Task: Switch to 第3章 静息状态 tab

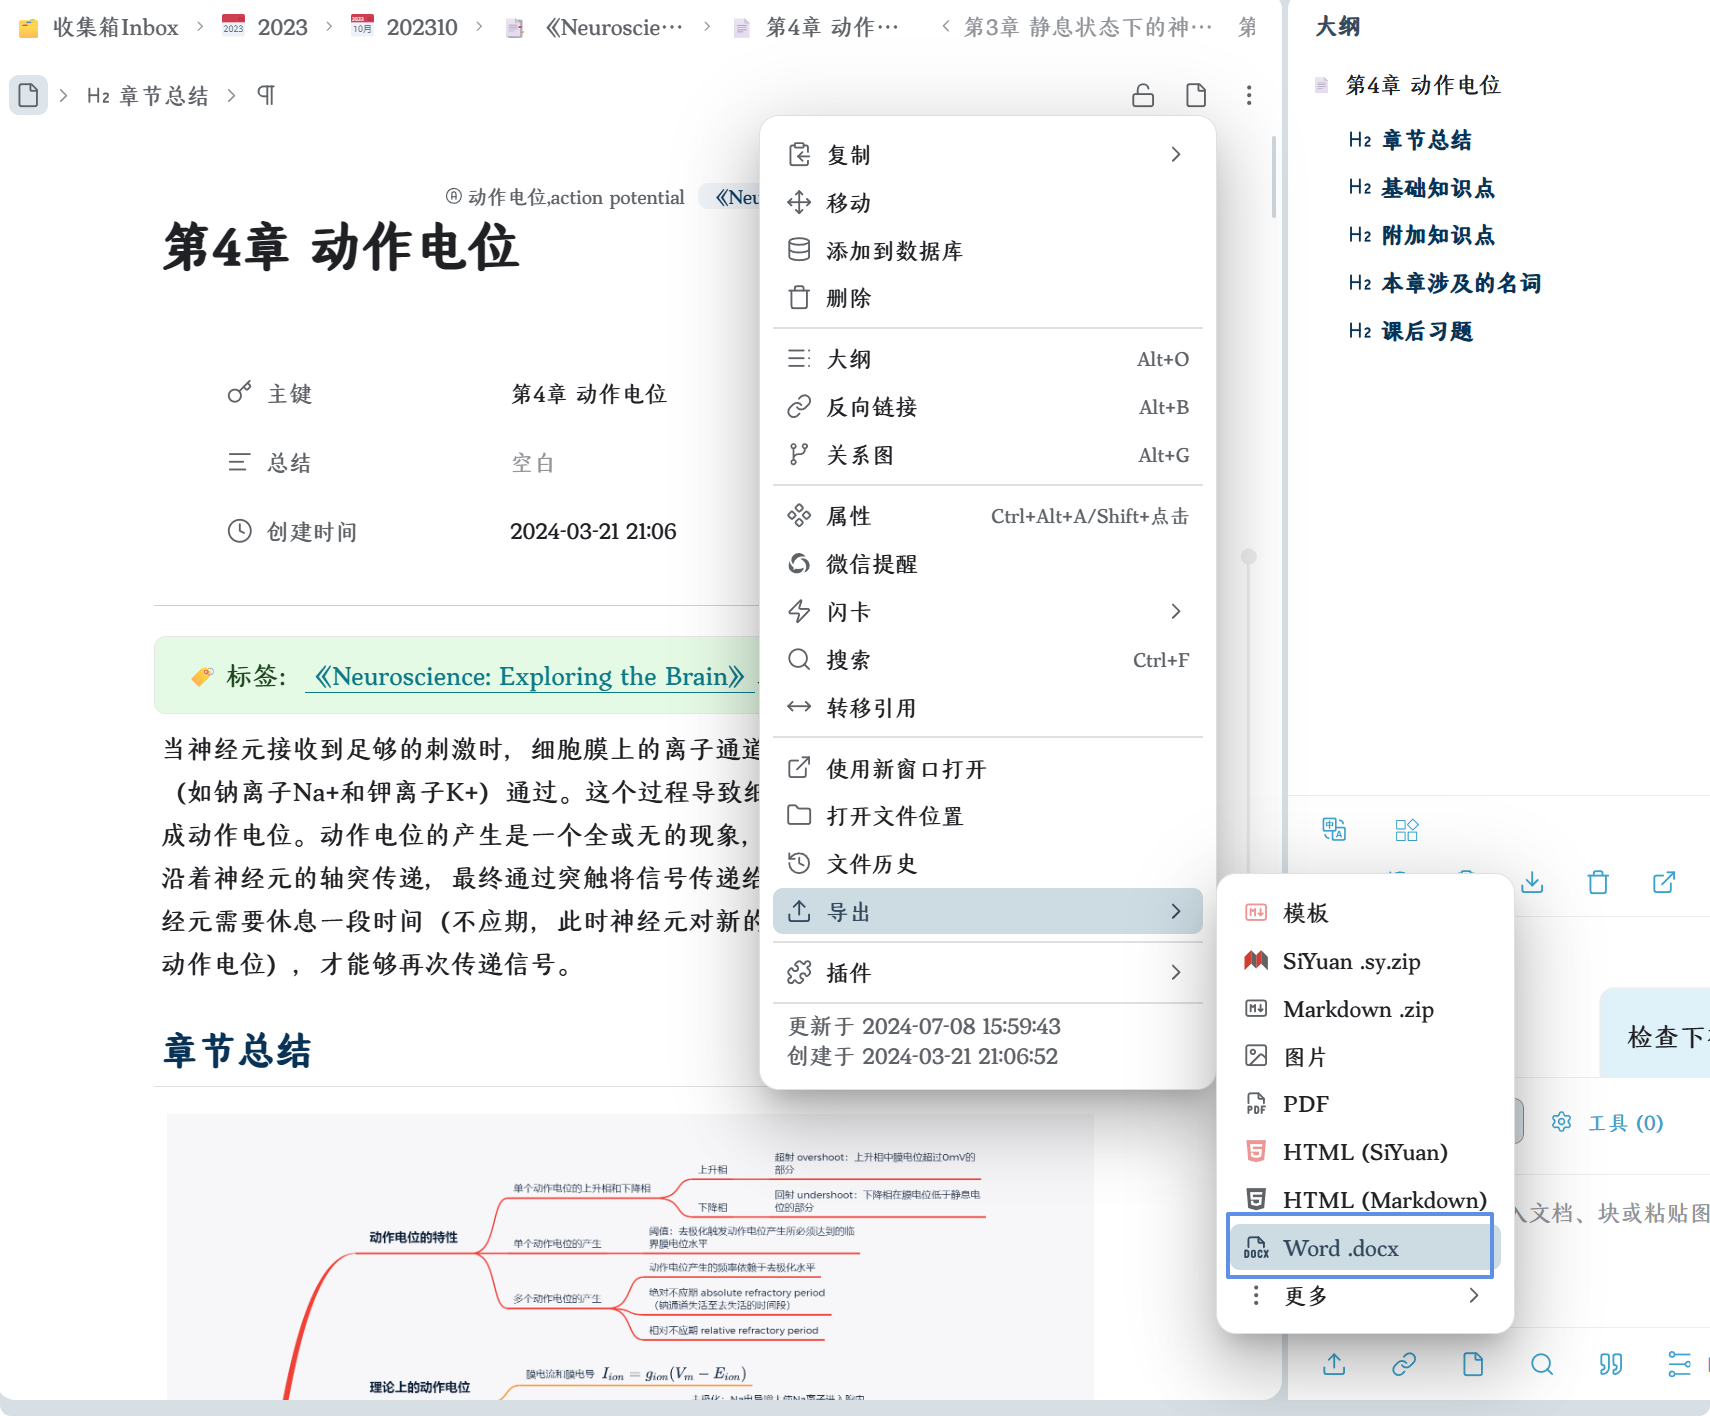Action: coord(1088,27)
